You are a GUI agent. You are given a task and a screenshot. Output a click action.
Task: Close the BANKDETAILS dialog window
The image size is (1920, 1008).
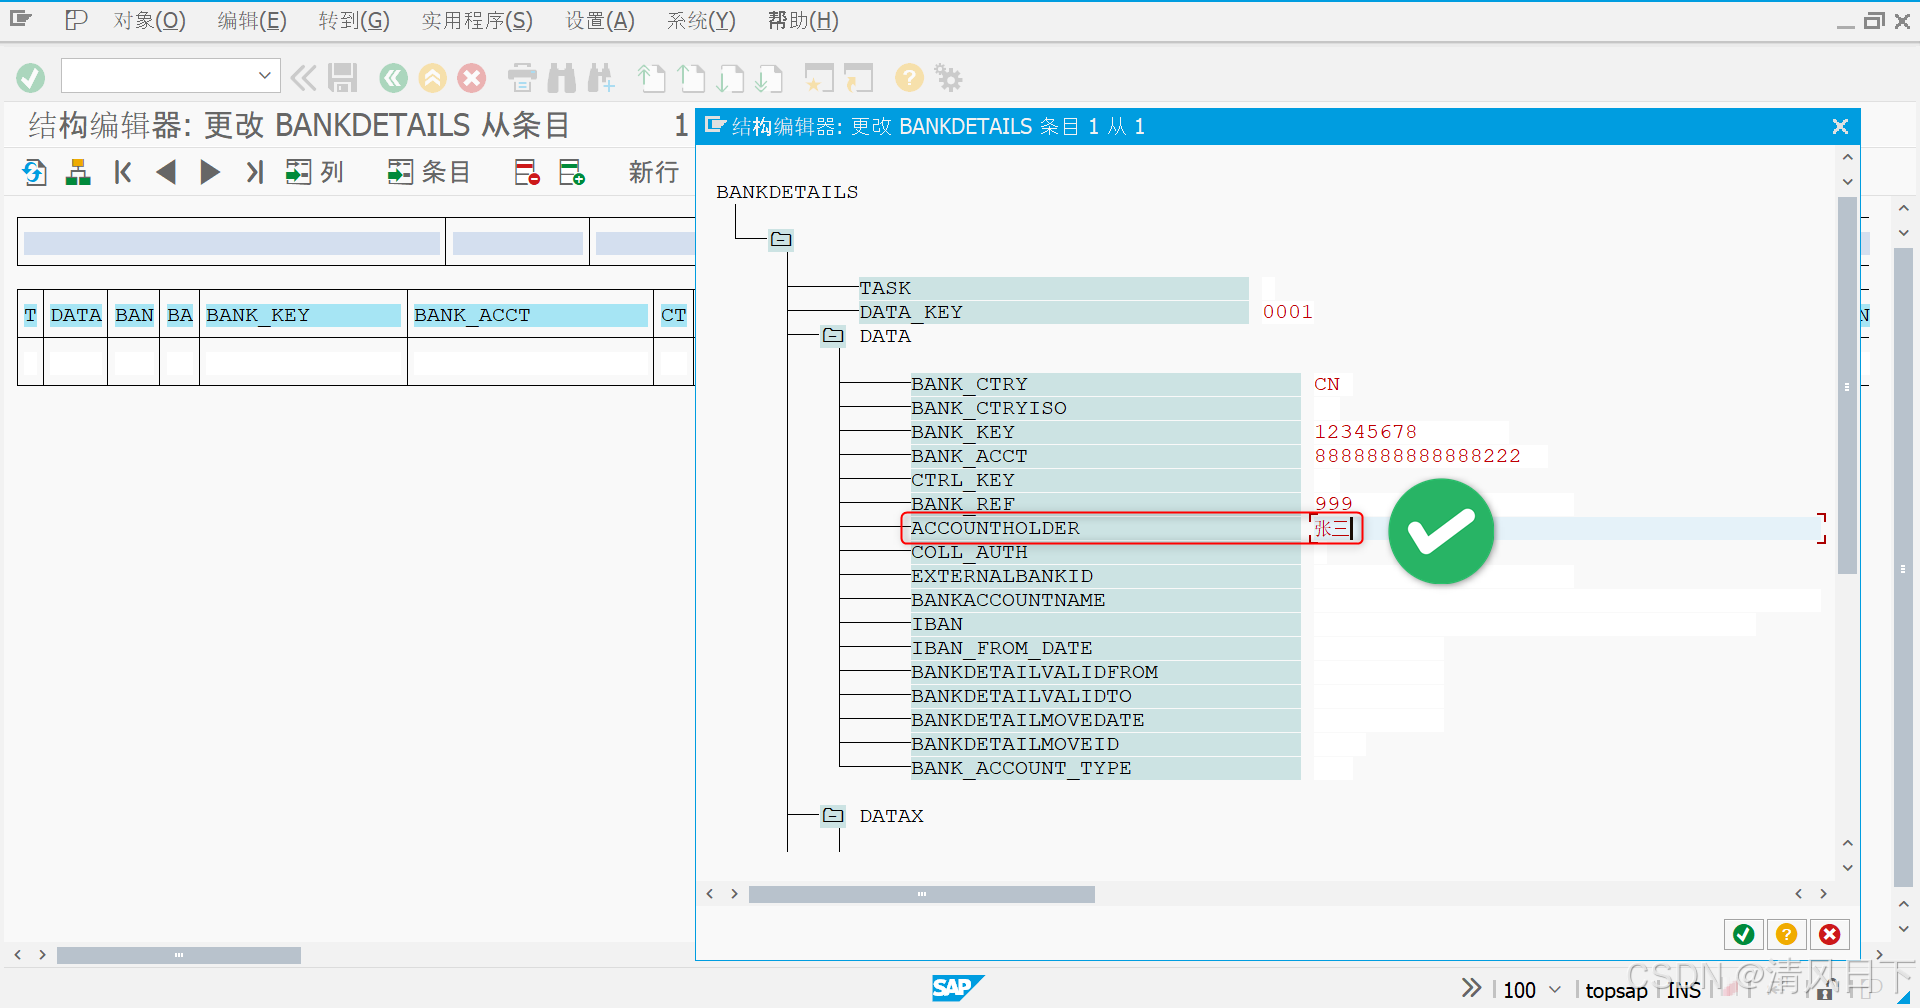tap(1840, 126)
